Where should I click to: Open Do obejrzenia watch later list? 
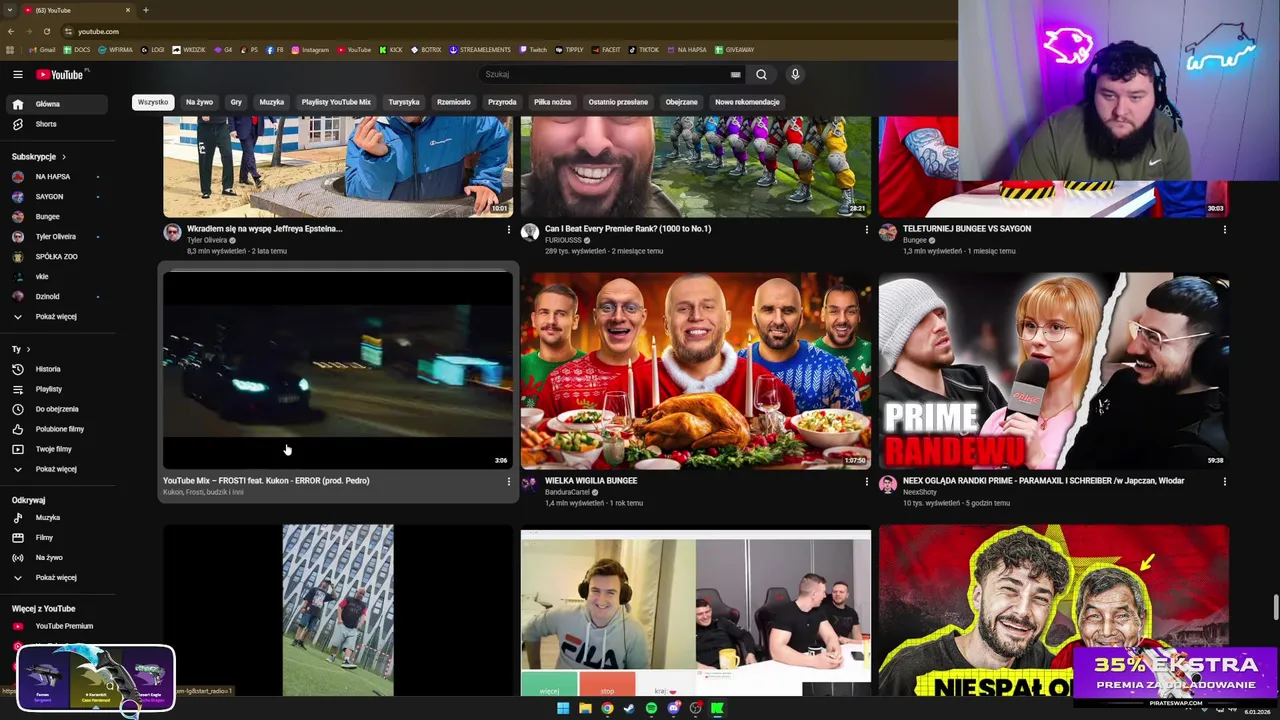point(58,409)
